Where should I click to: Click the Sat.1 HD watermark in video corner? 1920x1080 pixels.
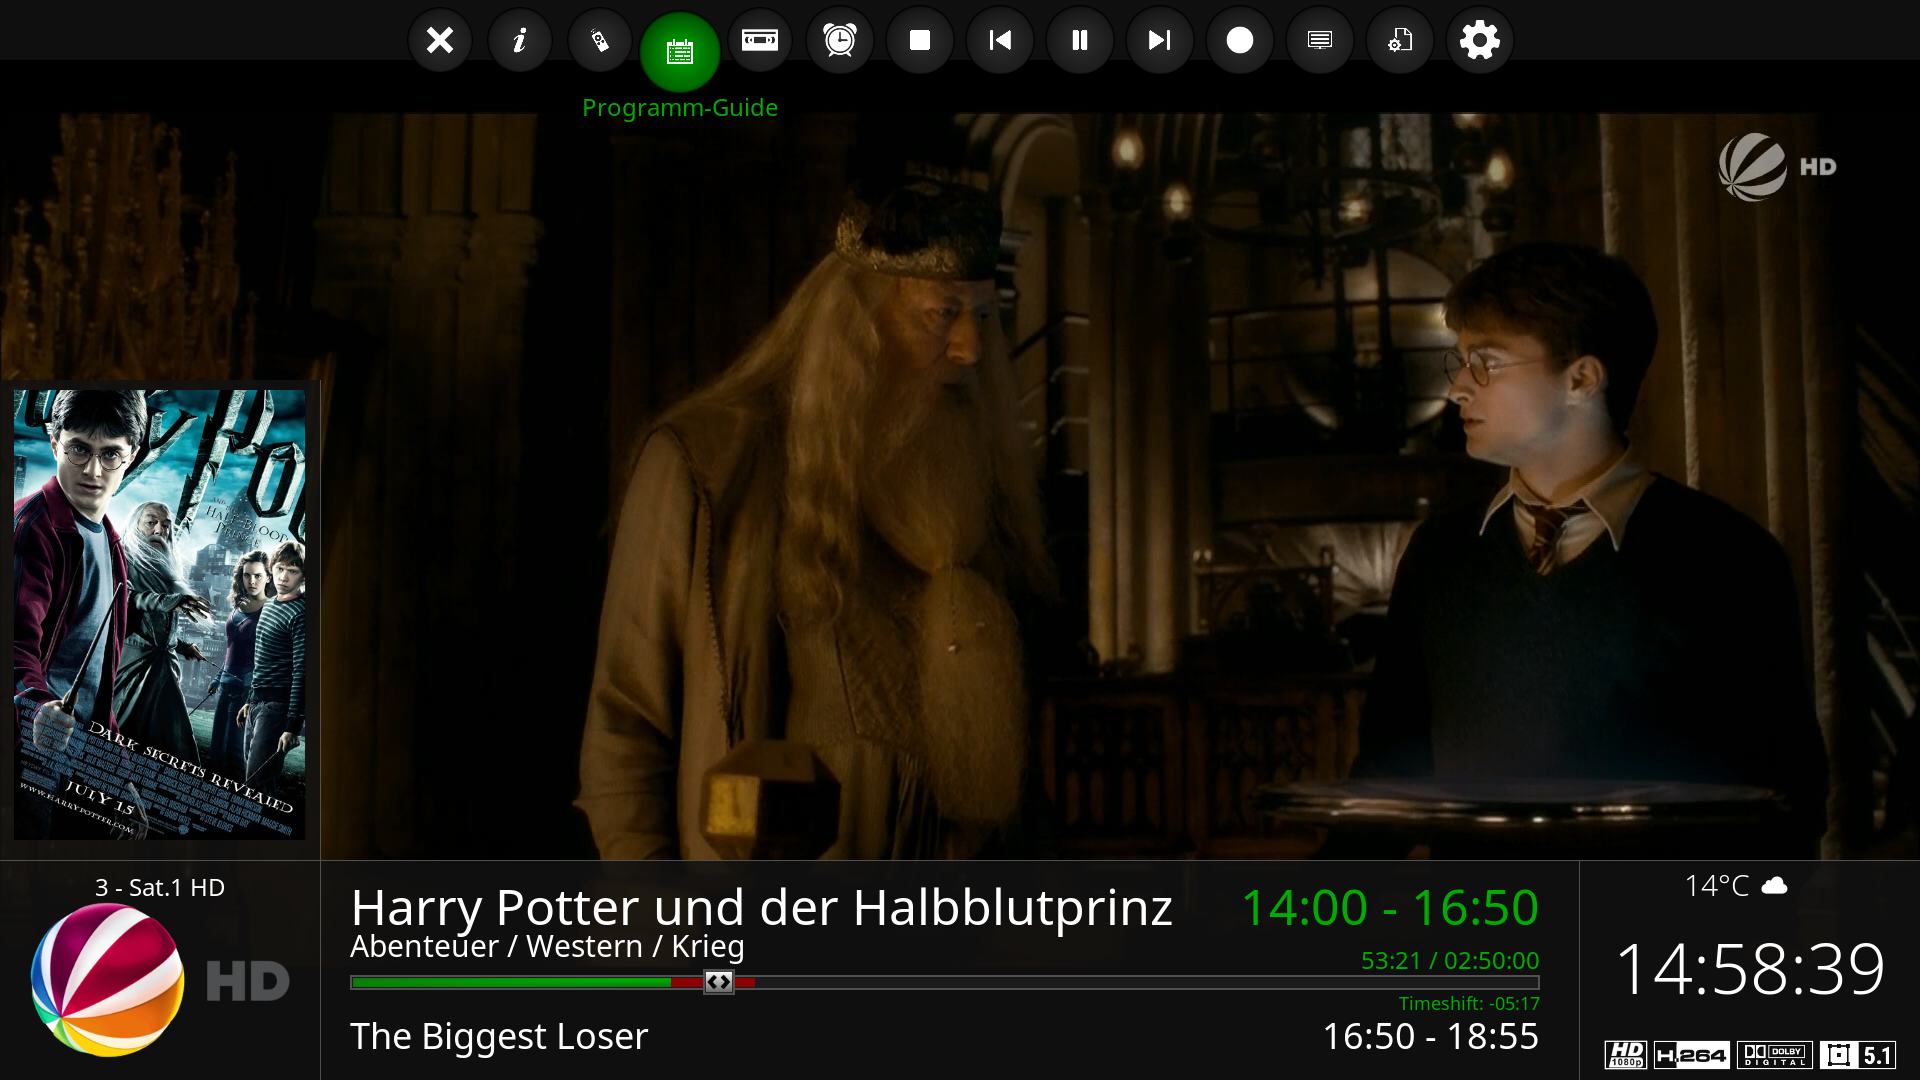pyautogui.click(x=1778, y=167)
